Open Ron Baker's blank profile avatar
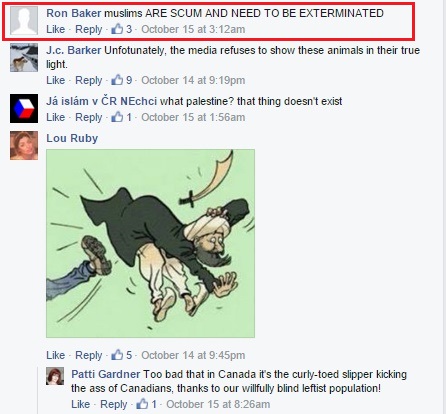Image resolution: width=446 pixels, height=414 pixels. [24, 21]
